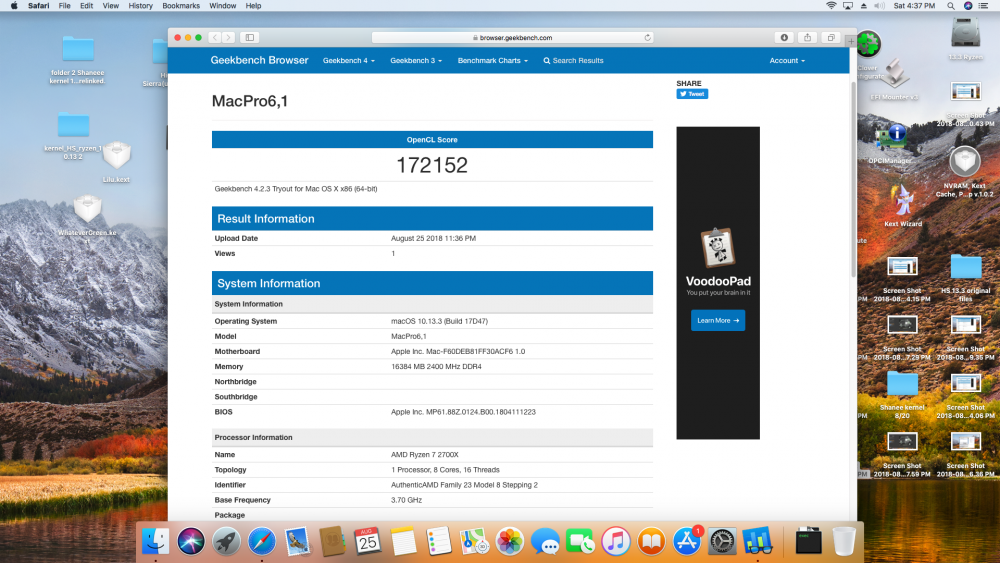The width and height of the screenshot is (1000, 563).
Task: Expand Benchmark Charts dropdown
Action: click(492, 61)
